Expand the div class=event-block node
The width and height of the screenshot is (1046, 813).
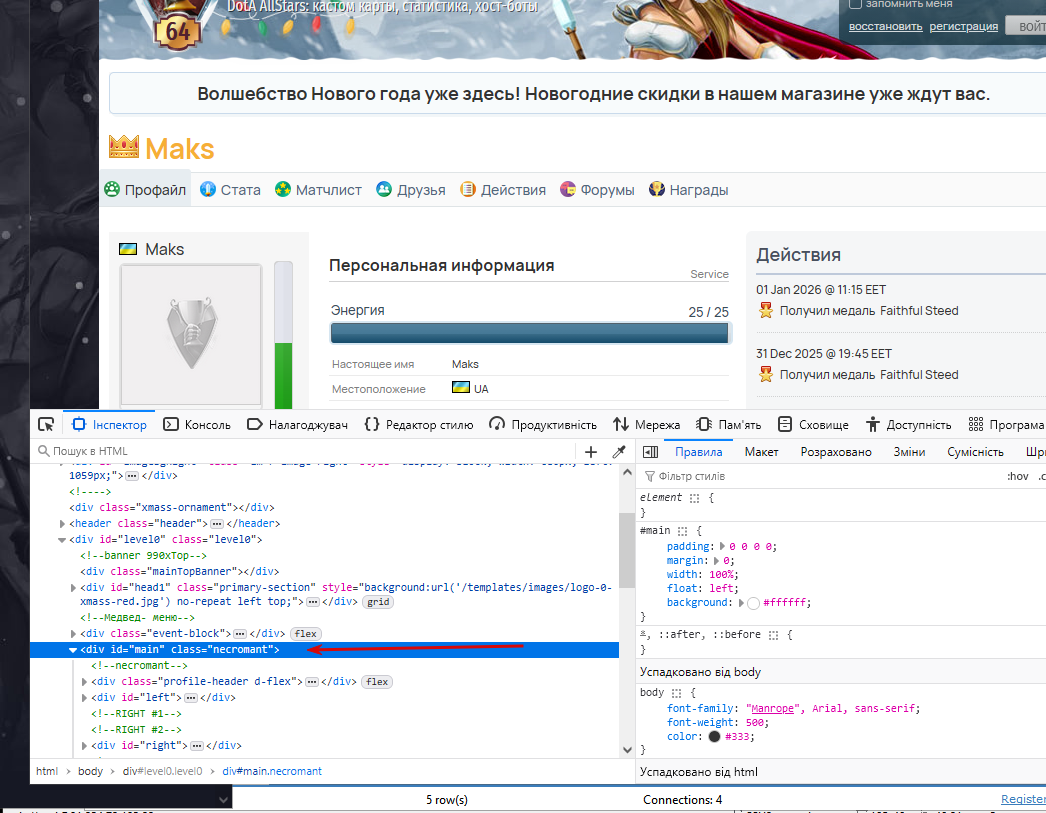point(73,634)
